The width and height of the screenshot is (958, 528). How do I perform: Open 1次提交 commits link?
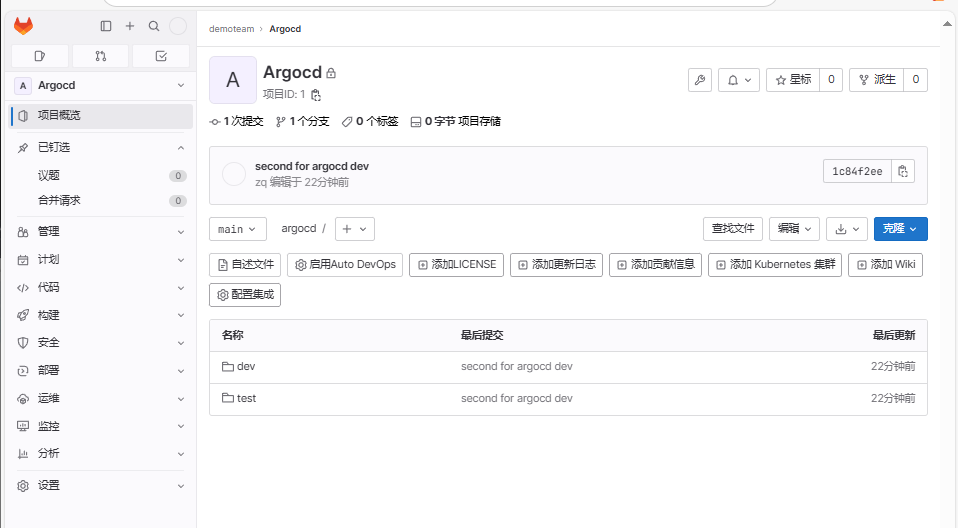pos(237,122)
